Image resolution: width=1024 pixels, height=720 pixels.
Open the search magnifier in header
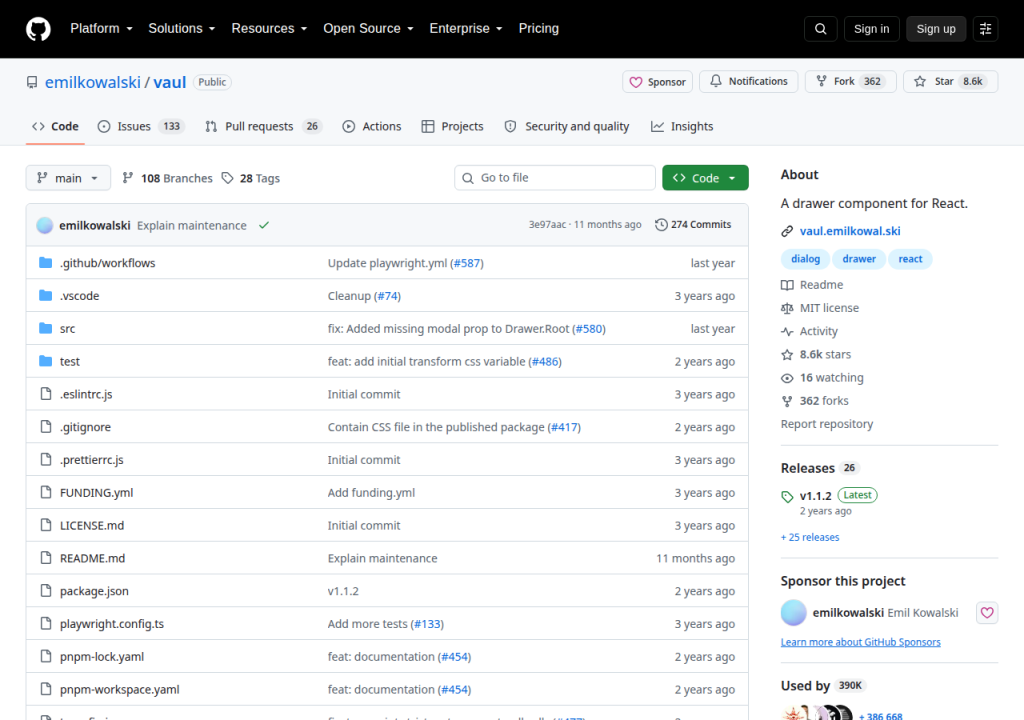(820, 29)
